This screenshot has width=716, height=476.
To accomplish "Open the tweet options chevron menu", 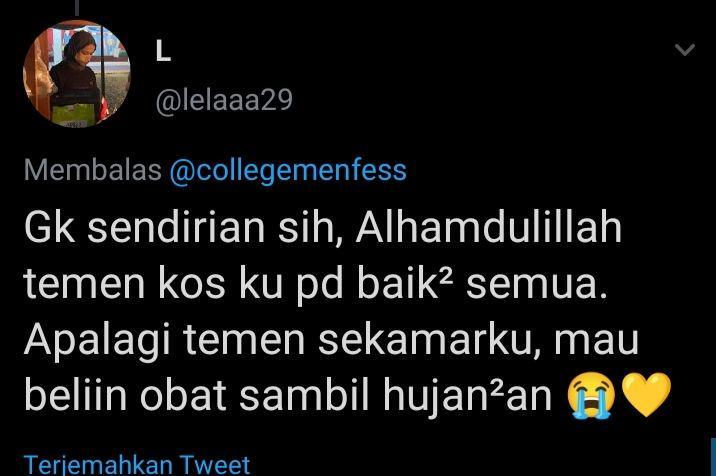I will [685, 49].
